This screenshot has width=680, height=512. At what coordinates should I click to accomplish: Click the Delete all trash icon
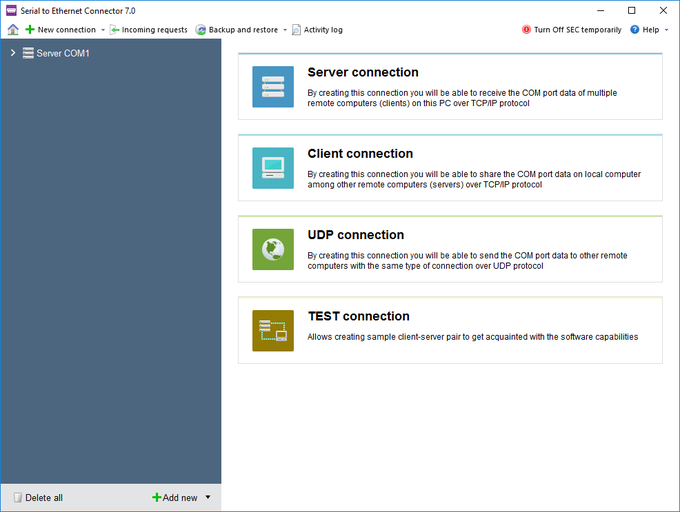pyautogui.click(x=17, y=497)
